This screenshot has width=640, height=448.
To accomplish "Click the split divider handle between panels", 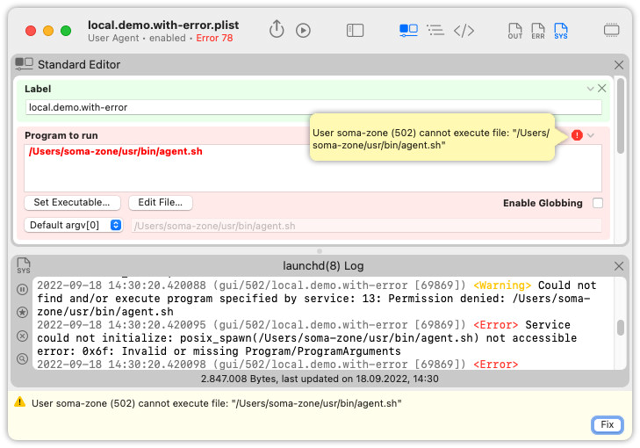I will point(319,251).
